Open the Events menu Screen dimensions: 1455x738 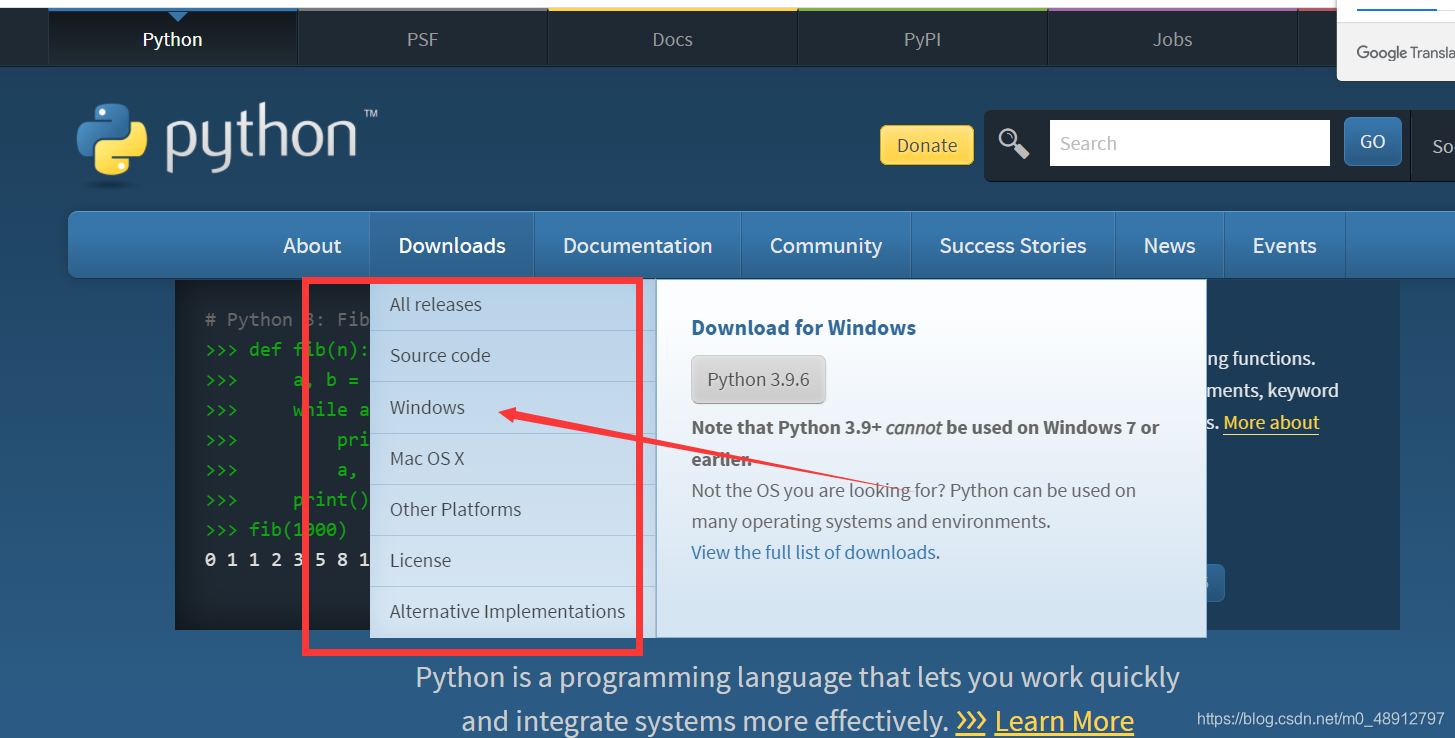(1285, 245)
